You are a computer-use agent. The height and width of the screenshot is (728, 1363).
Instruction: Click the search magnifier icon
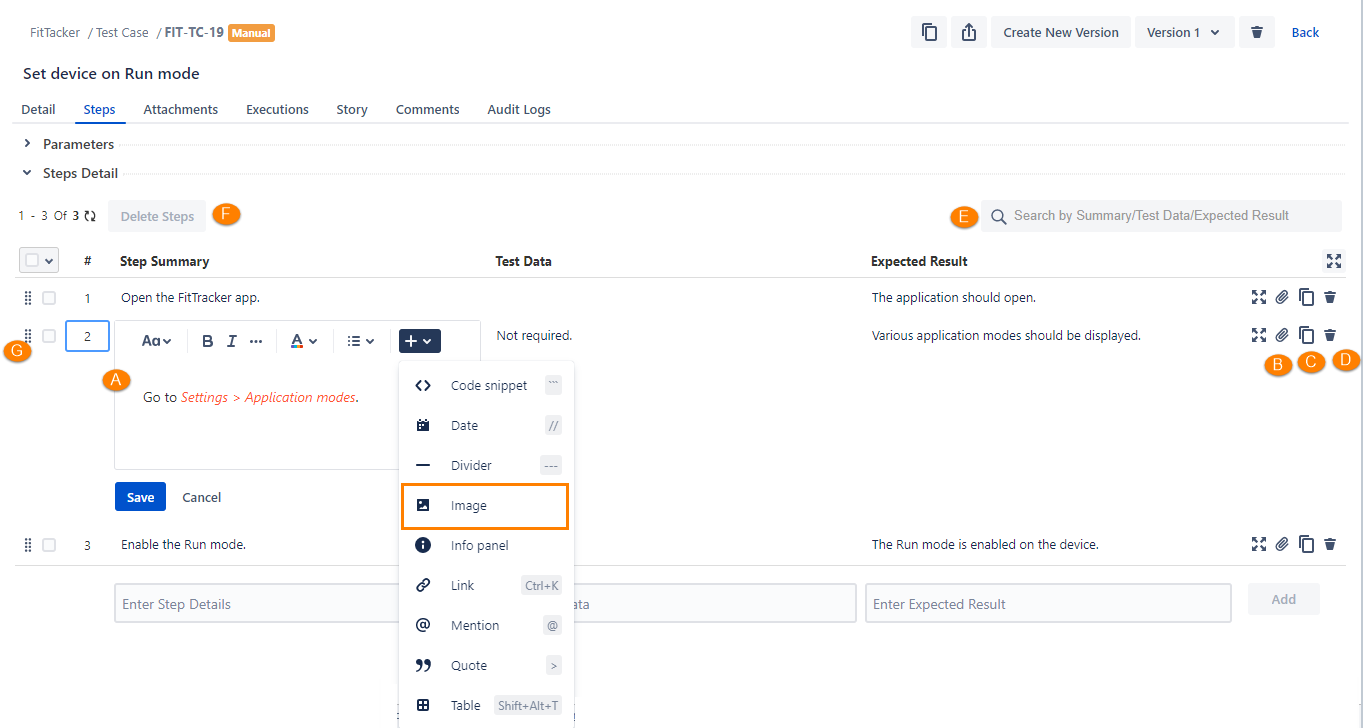[998, 216]
